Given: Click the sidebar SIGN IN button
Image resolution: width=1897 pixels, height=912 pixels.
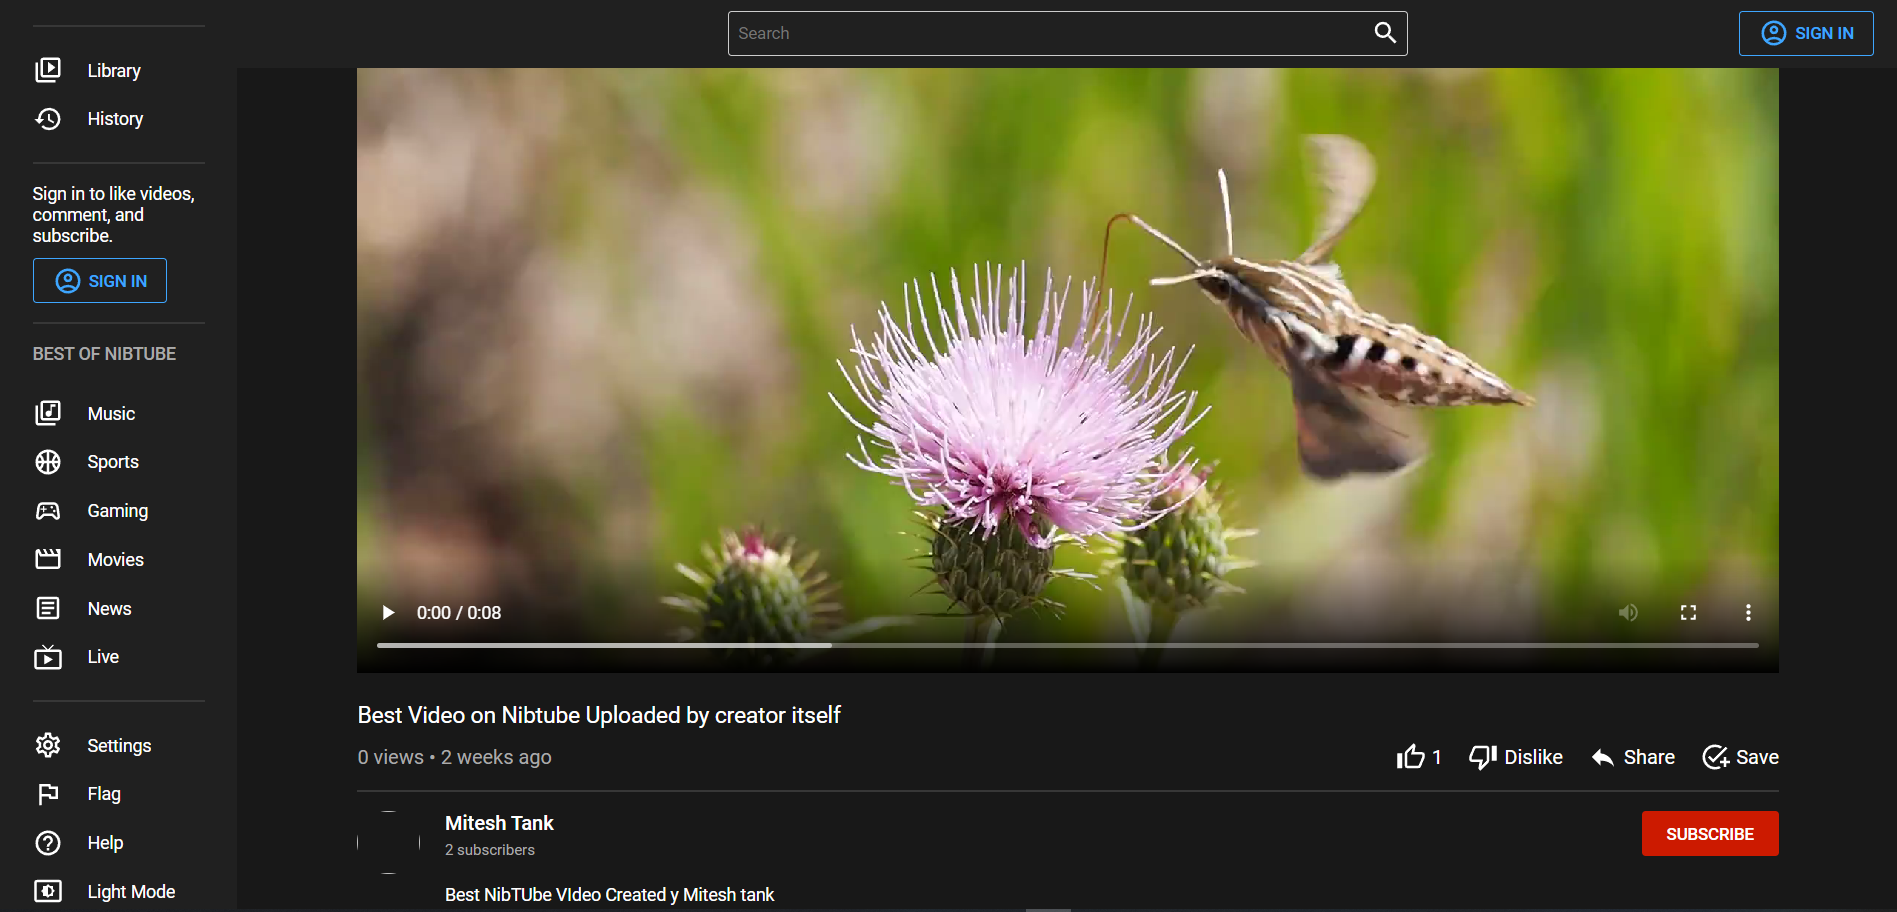Looking at the screenshot, I should point(100,281).
